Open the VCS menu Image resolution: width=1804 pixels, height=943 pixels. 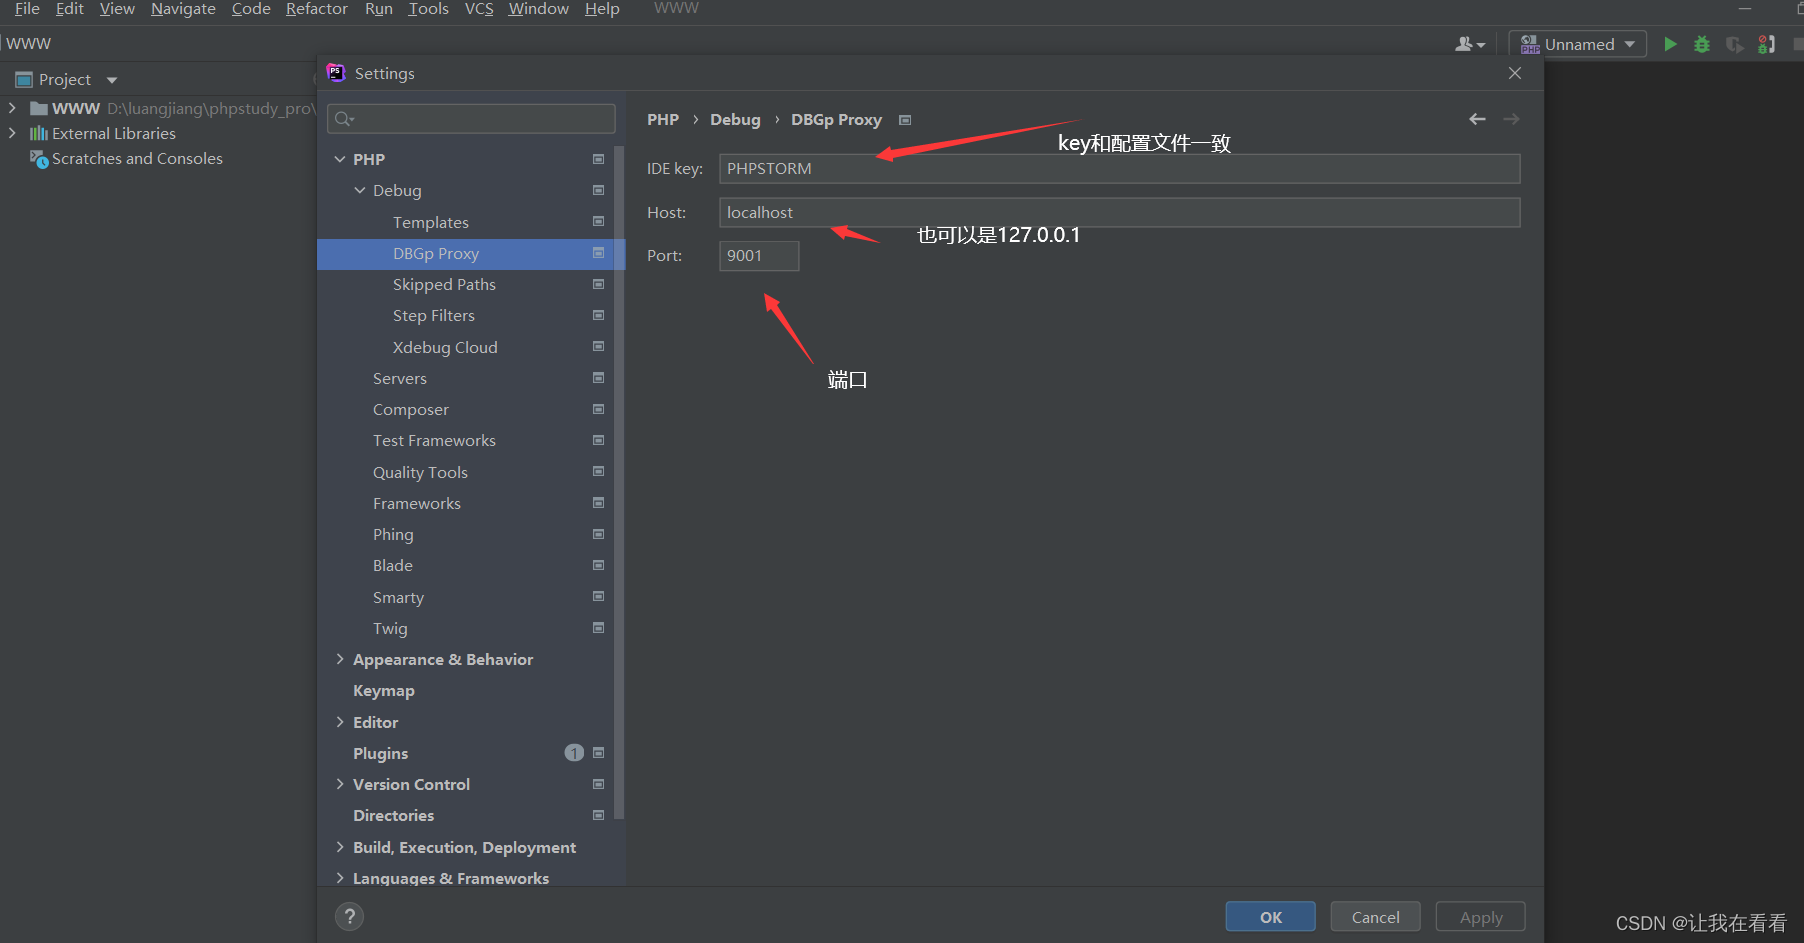(479, 9)
